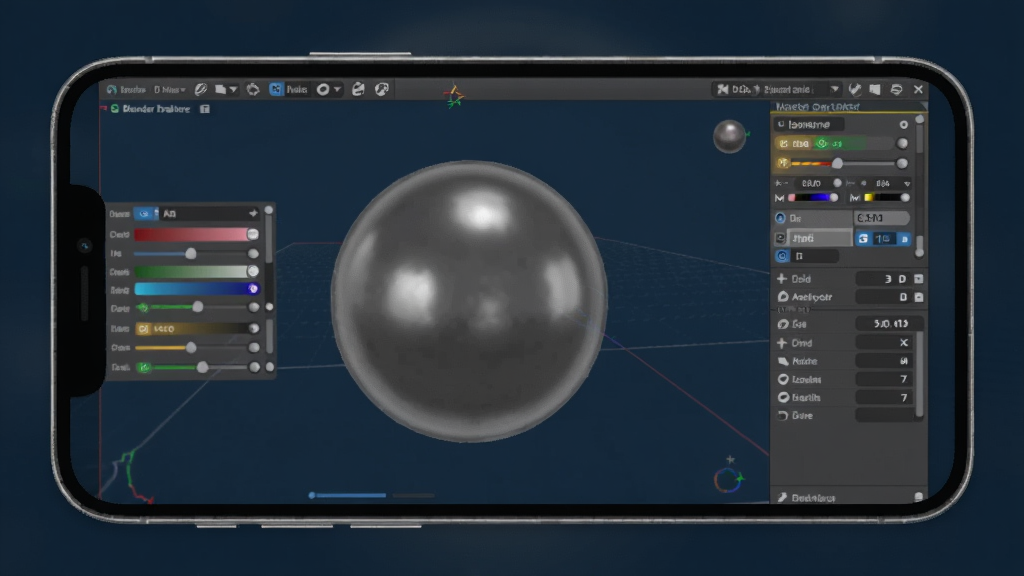Click the cyan-to-blue gradient bar in the left panel
Screen dimensions: 1024x576
(x=196, y=289)
